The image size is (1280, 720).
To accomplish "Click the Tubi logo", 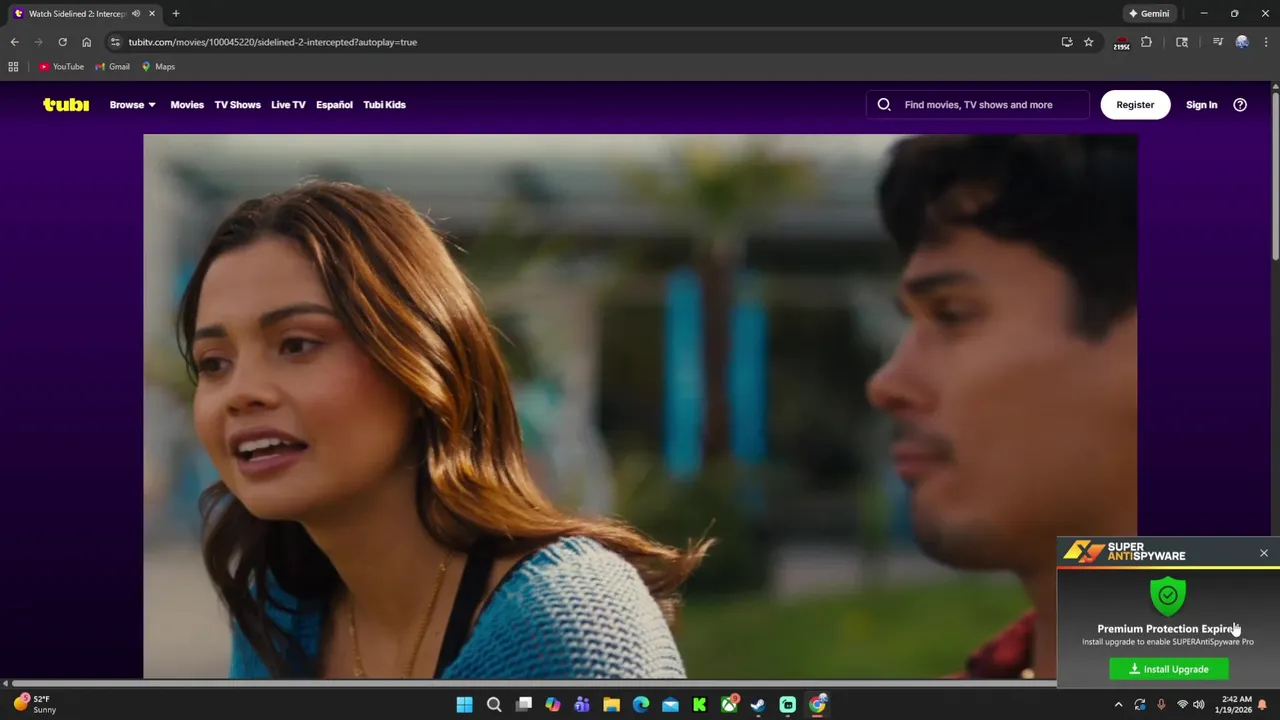I will 66,104.
